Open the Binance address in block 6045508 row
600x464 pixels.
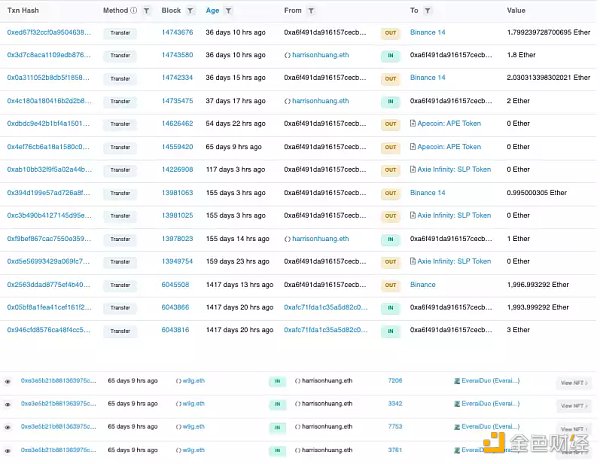point(422,285)
